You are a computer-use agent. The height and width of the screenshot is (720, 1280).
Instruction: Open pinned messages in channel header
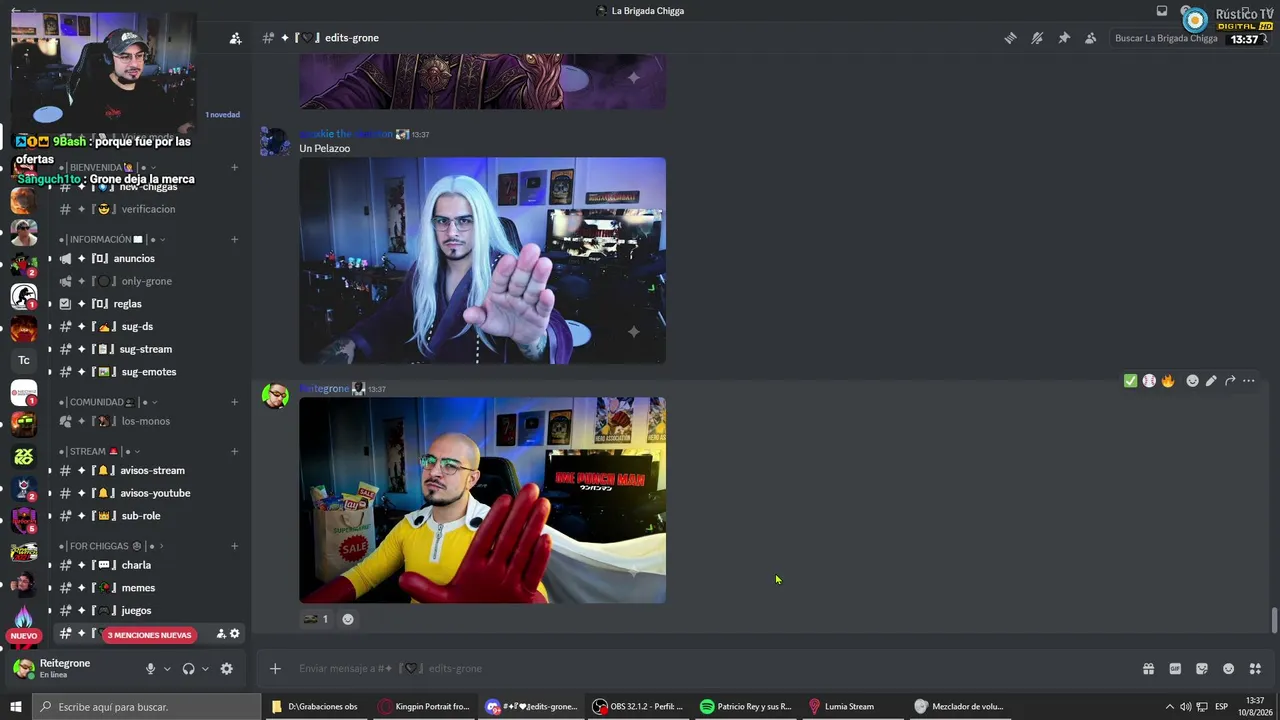(1064, 38)
